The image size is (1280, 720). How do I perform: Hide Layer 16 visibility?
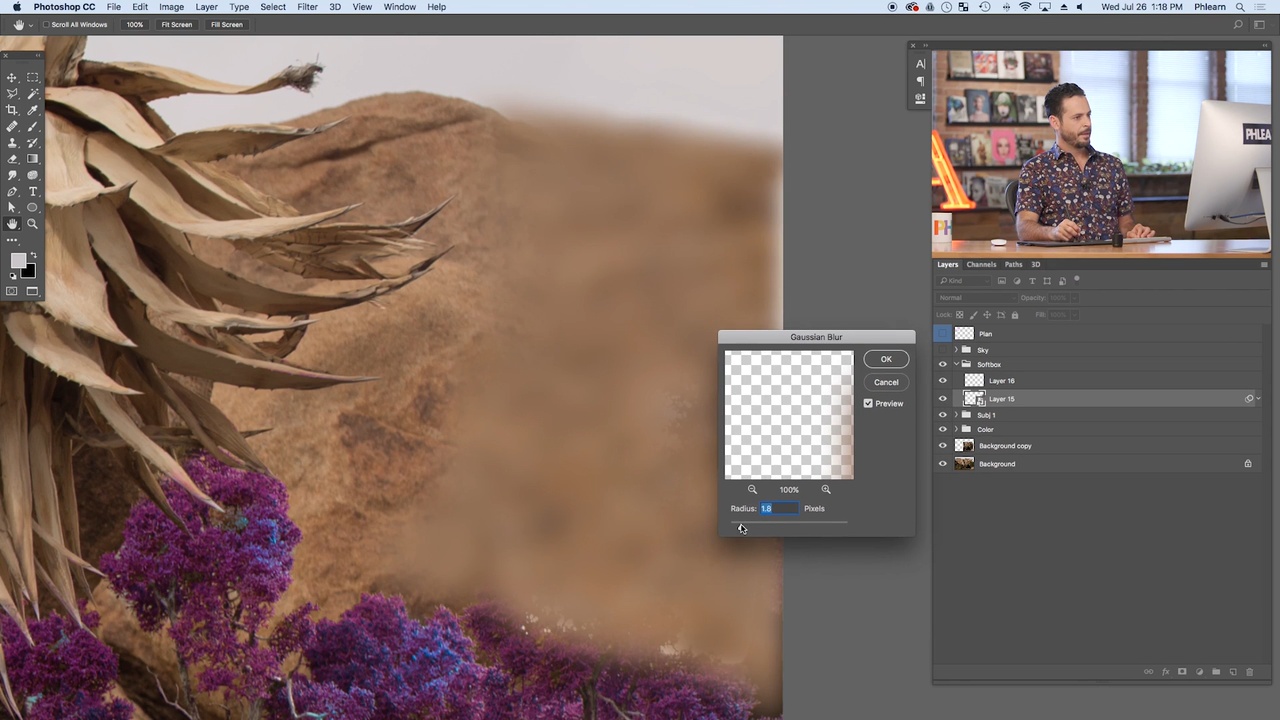[x=942, y=381]
